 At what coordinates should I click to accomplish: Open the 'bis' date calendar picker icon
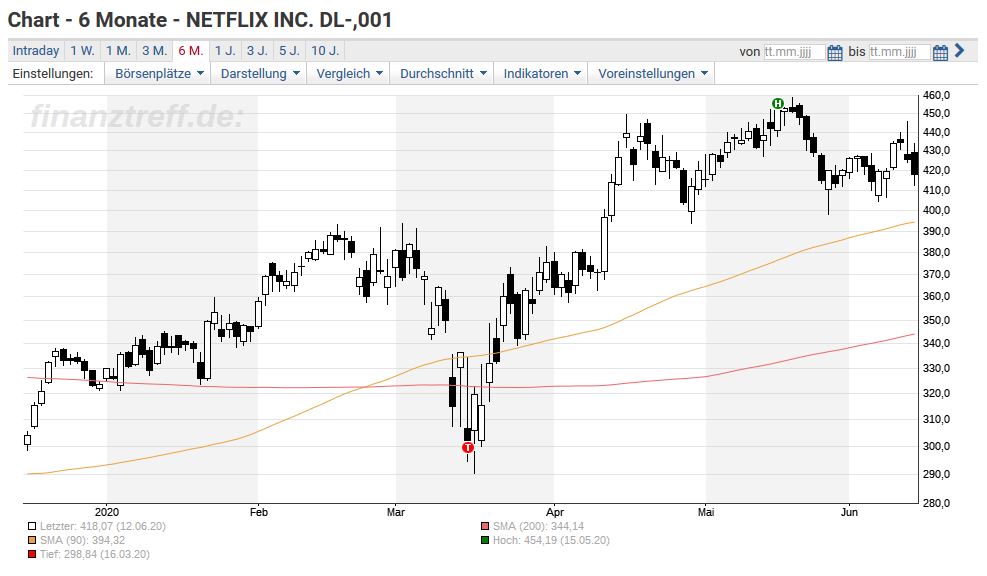tap(940, 52)
